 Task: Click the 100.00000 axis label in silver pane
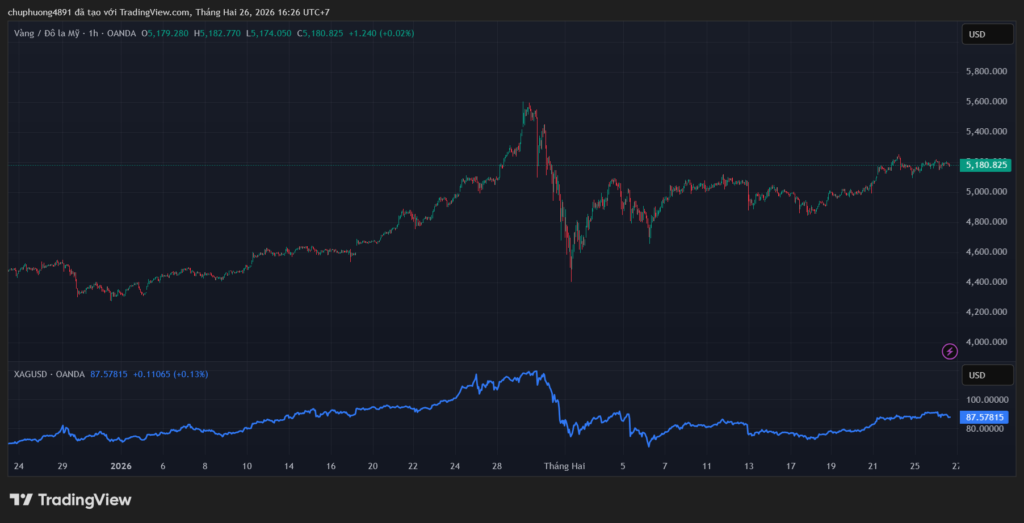point(985,399)
